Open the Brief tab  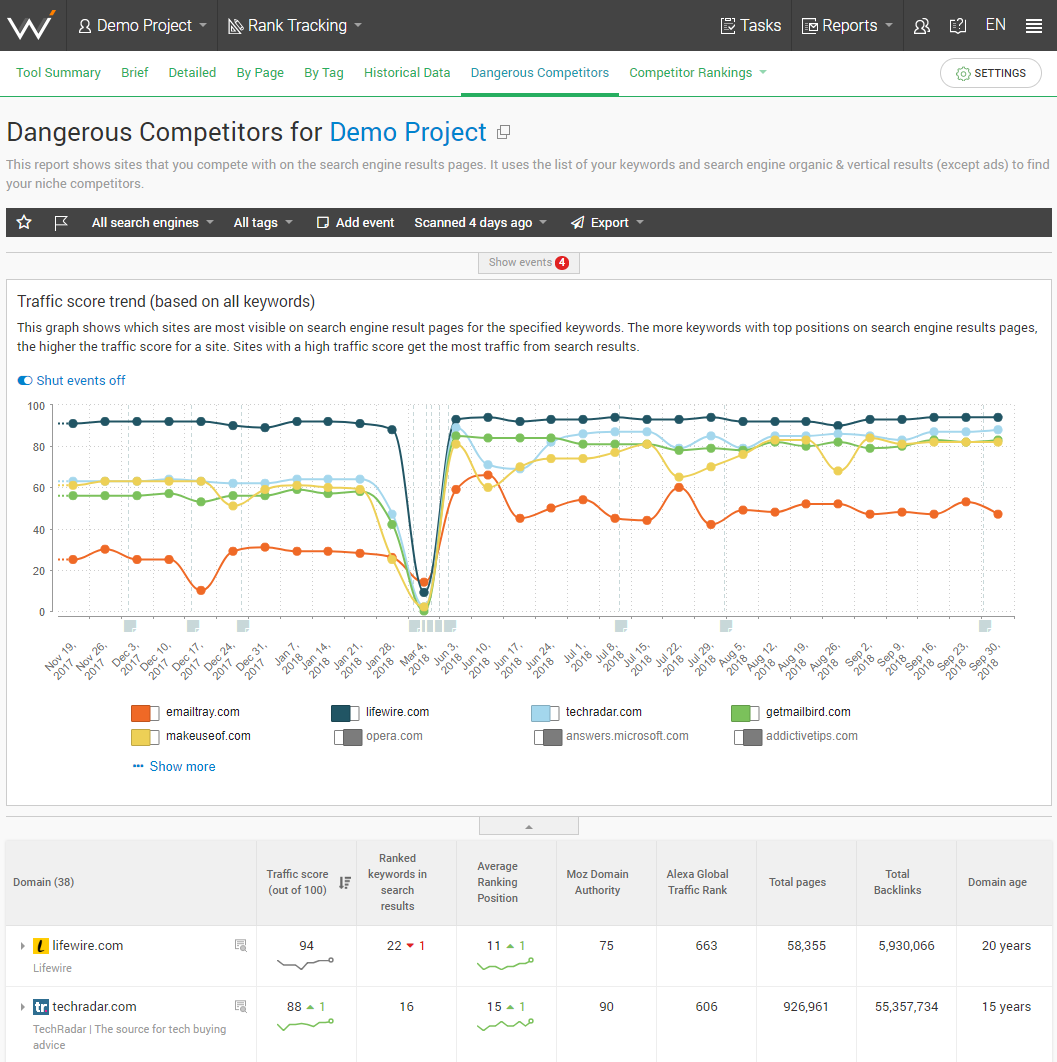pyautogui.click(x=135, y=72)
